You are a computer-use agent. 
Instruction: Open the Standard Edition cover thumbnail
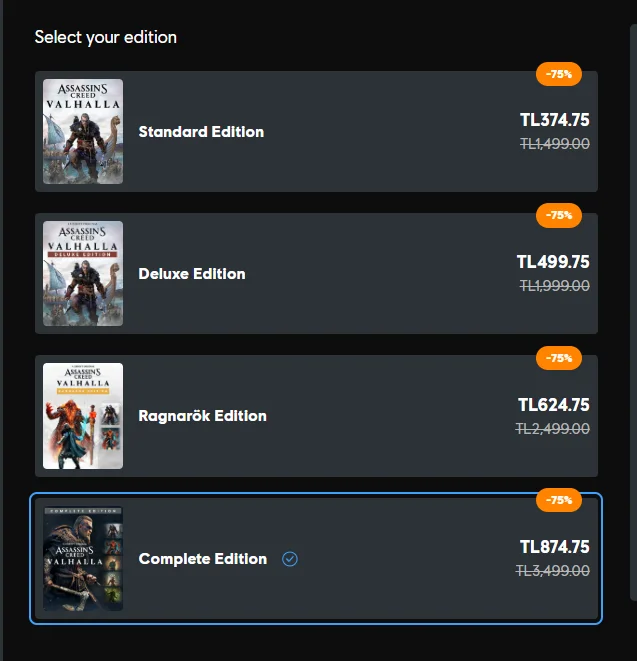(83, 131)
